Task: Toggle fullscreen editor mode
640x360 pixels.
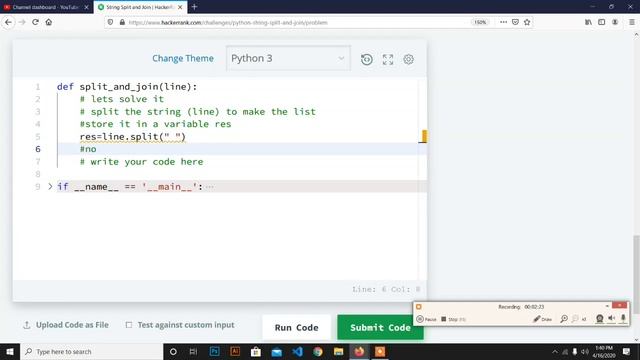Action: pos(388,60)
